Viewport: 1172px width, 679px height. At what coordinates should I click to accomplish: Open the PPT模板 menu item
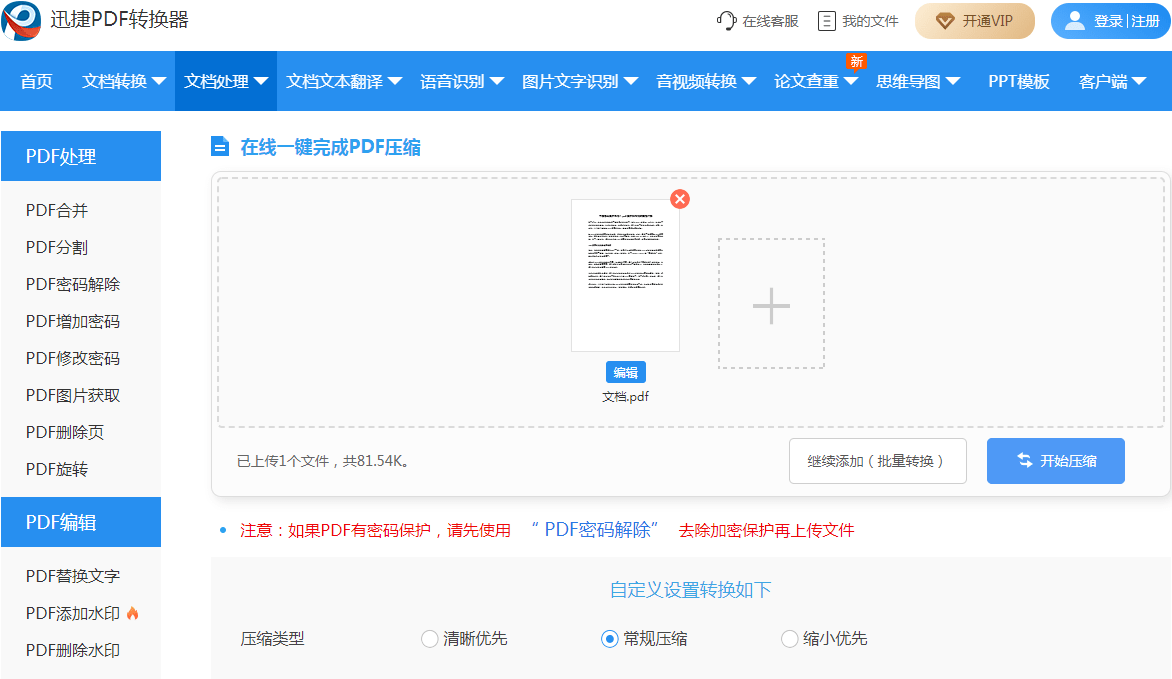click(x=1021, y=81)
